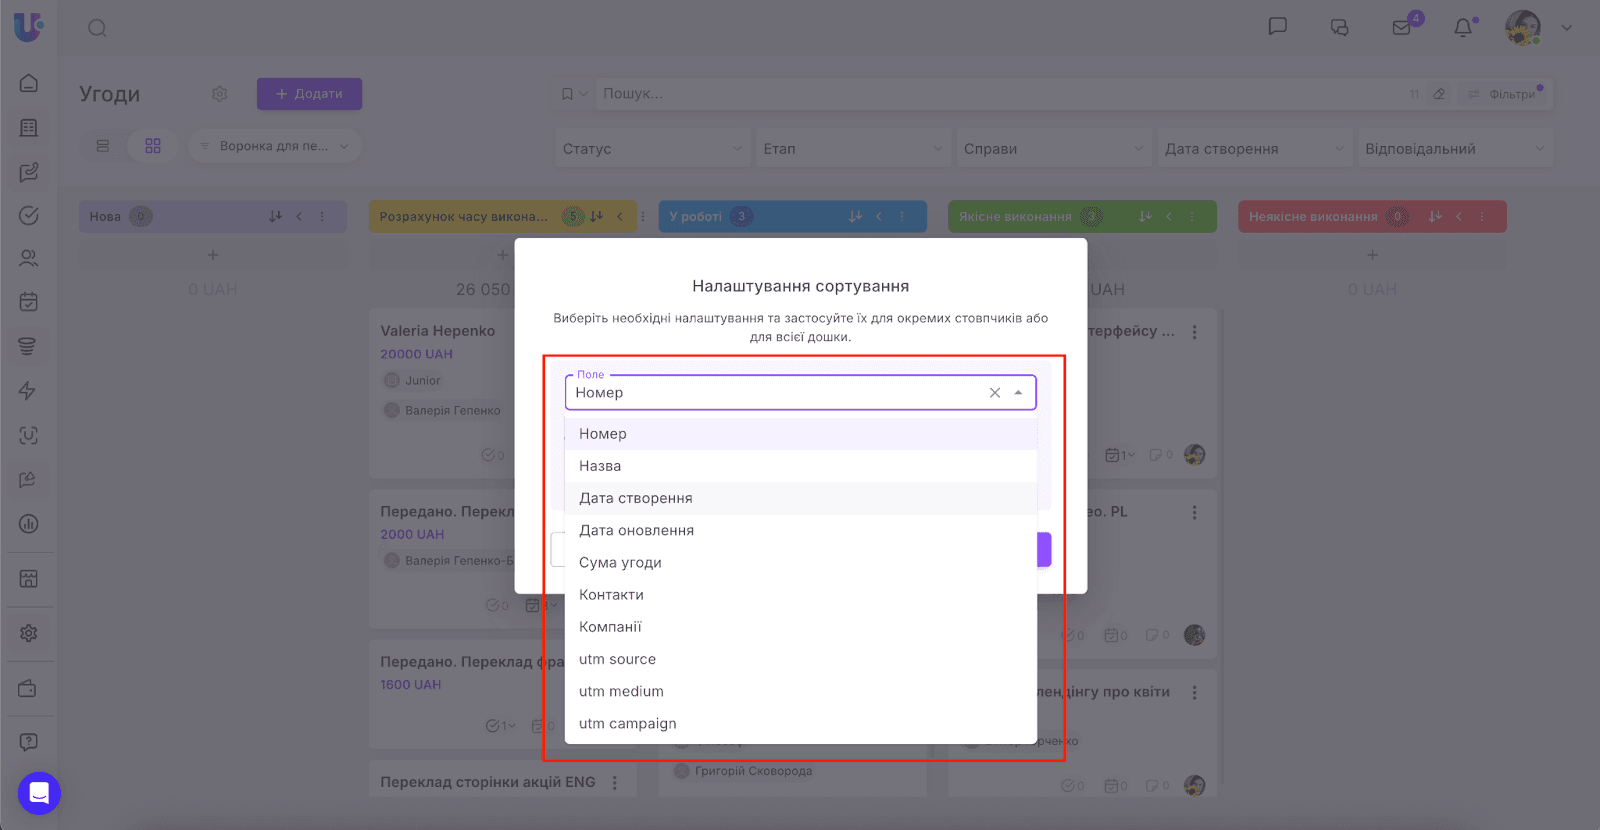Collapse the 'Поле' dropdown arrow
Screen dimensions: 1600x830
1018,393
